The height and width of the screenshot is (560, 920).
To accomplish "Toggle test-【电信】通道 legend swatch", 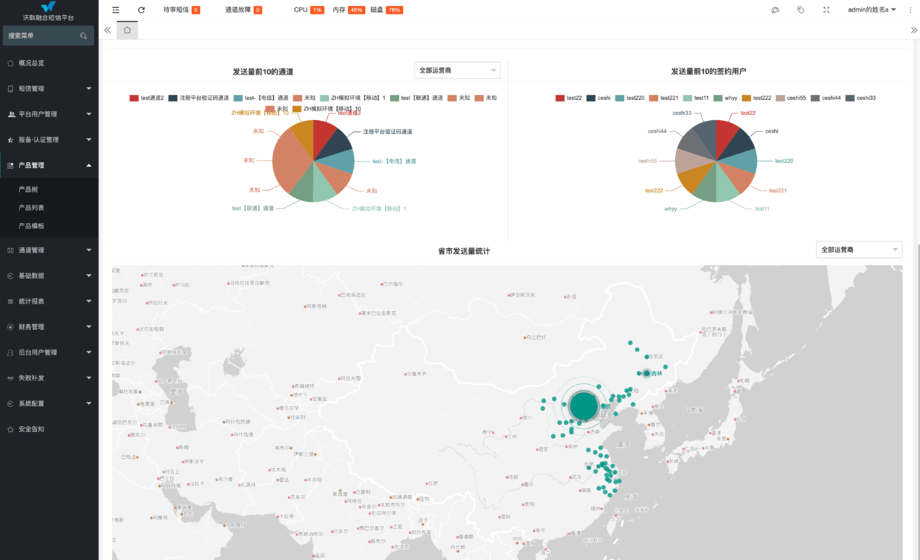I will point(238,98).
